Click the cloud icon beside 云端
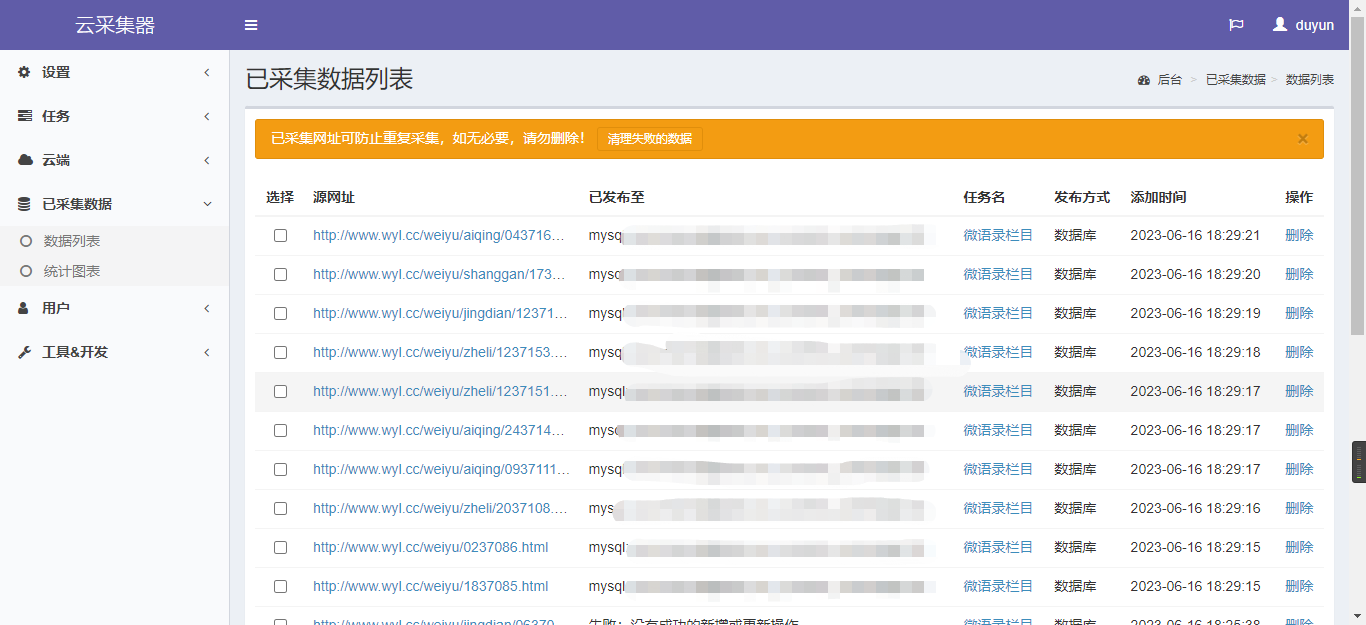This screenshot has height=625, width=1366. (x=25, y=160)
